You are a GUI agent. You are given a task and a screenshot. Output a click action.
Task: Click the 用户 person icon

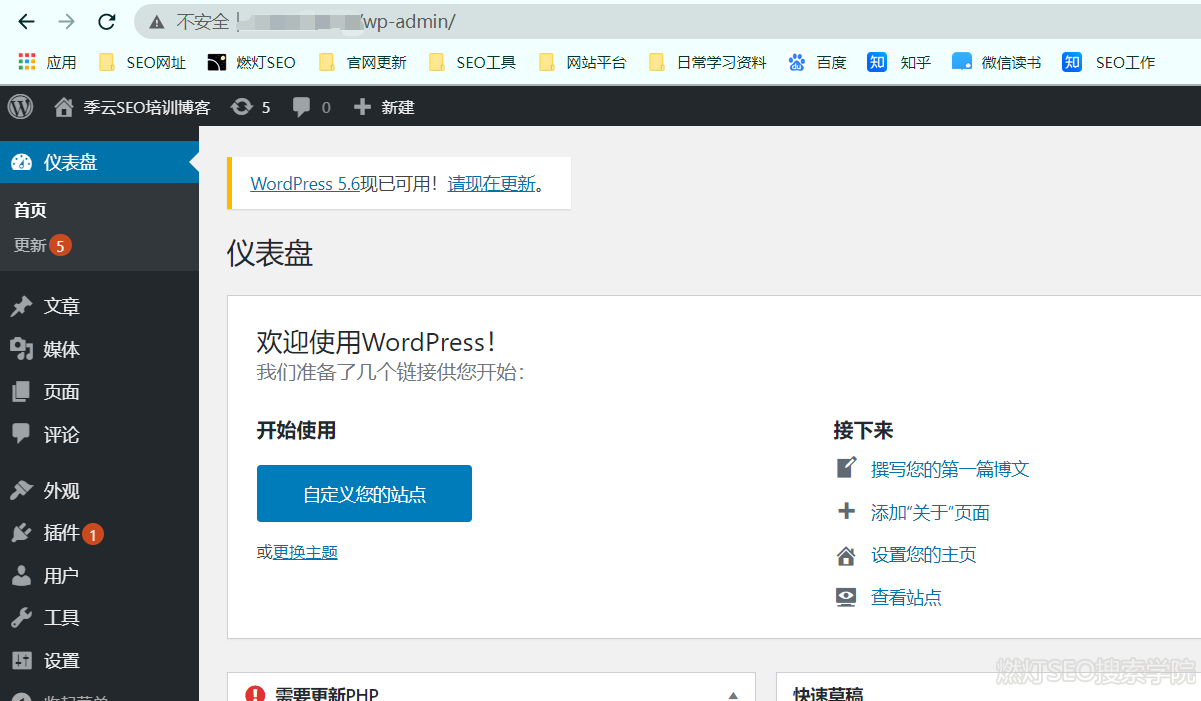tap(21, 576)
